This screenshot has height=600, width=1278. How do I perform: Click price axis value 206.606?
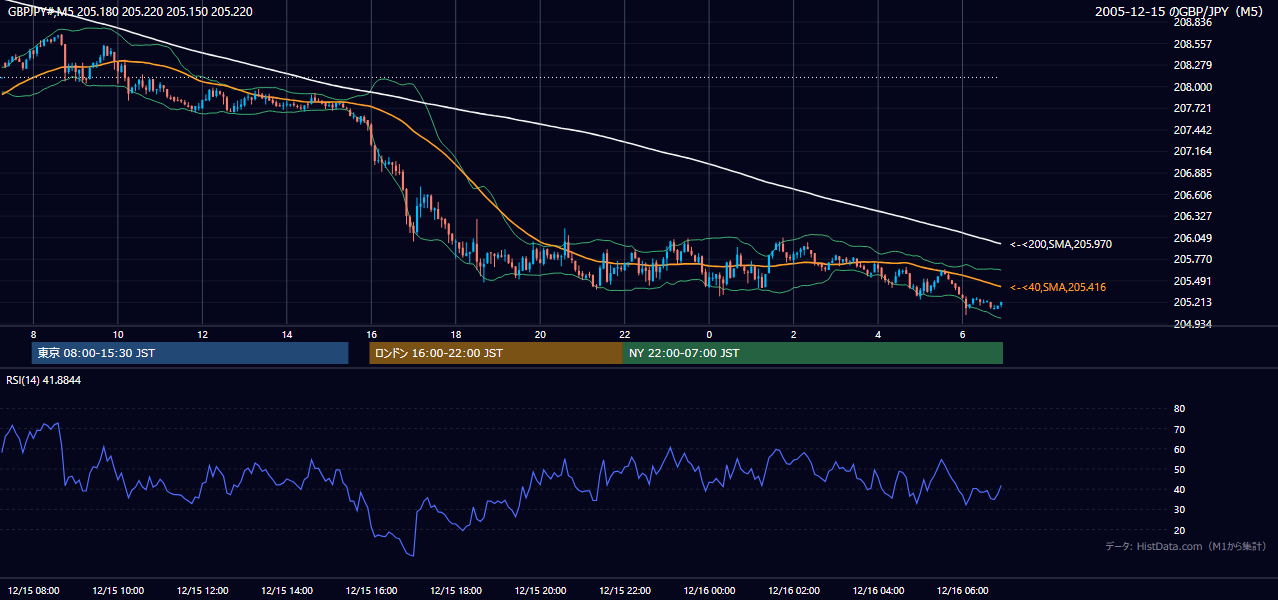point(1192,195)
